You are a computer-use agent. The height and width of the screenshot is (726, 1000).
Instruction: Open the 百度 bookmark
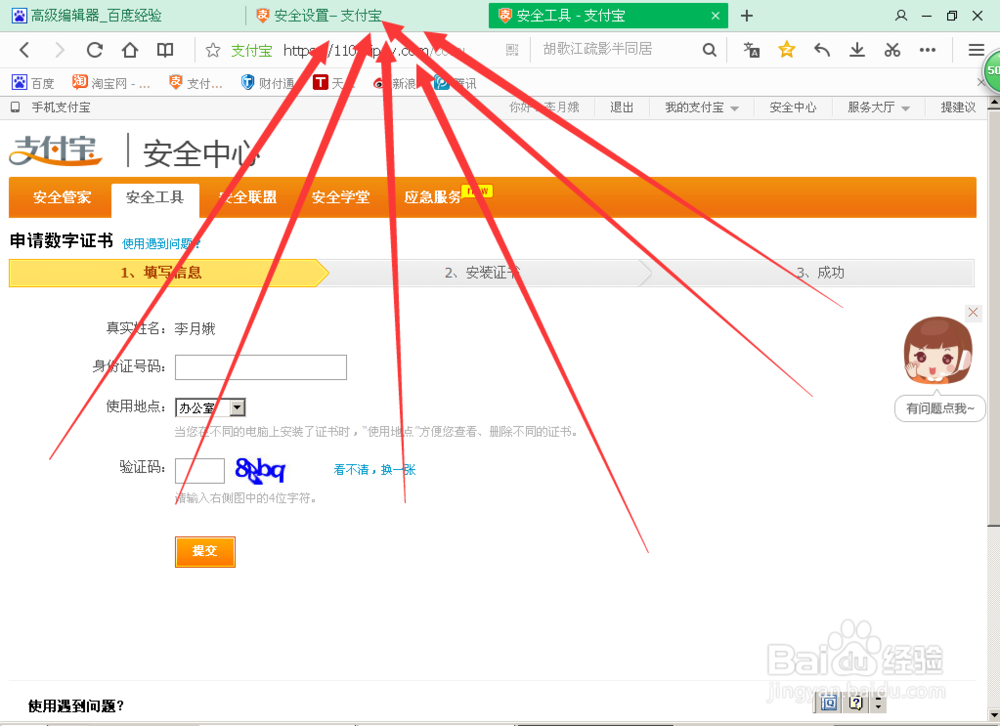pyautogui.click(x=33, y=83)
